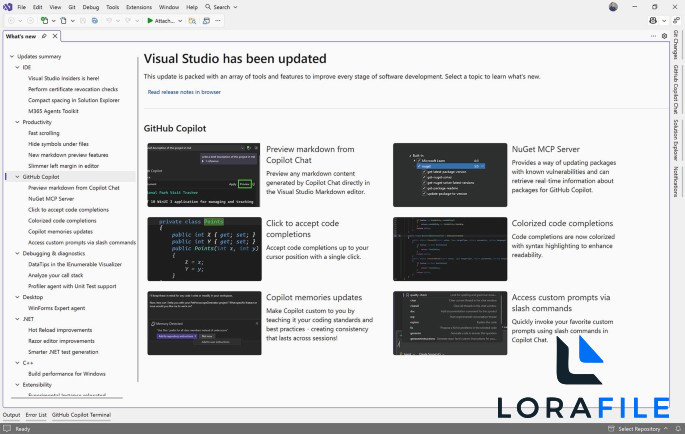Viewport: 685px width, 434px height.
Task: Click the Save toolbar icon
Action: pyautogui.click(x=83, y=21)
